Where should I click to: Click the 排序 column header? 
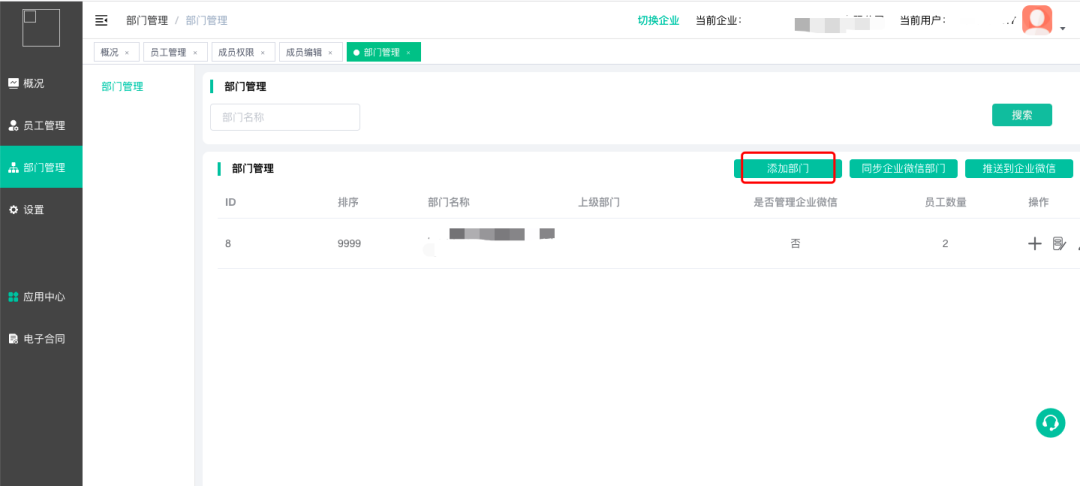pyautogui.click(x=348, y=202)
